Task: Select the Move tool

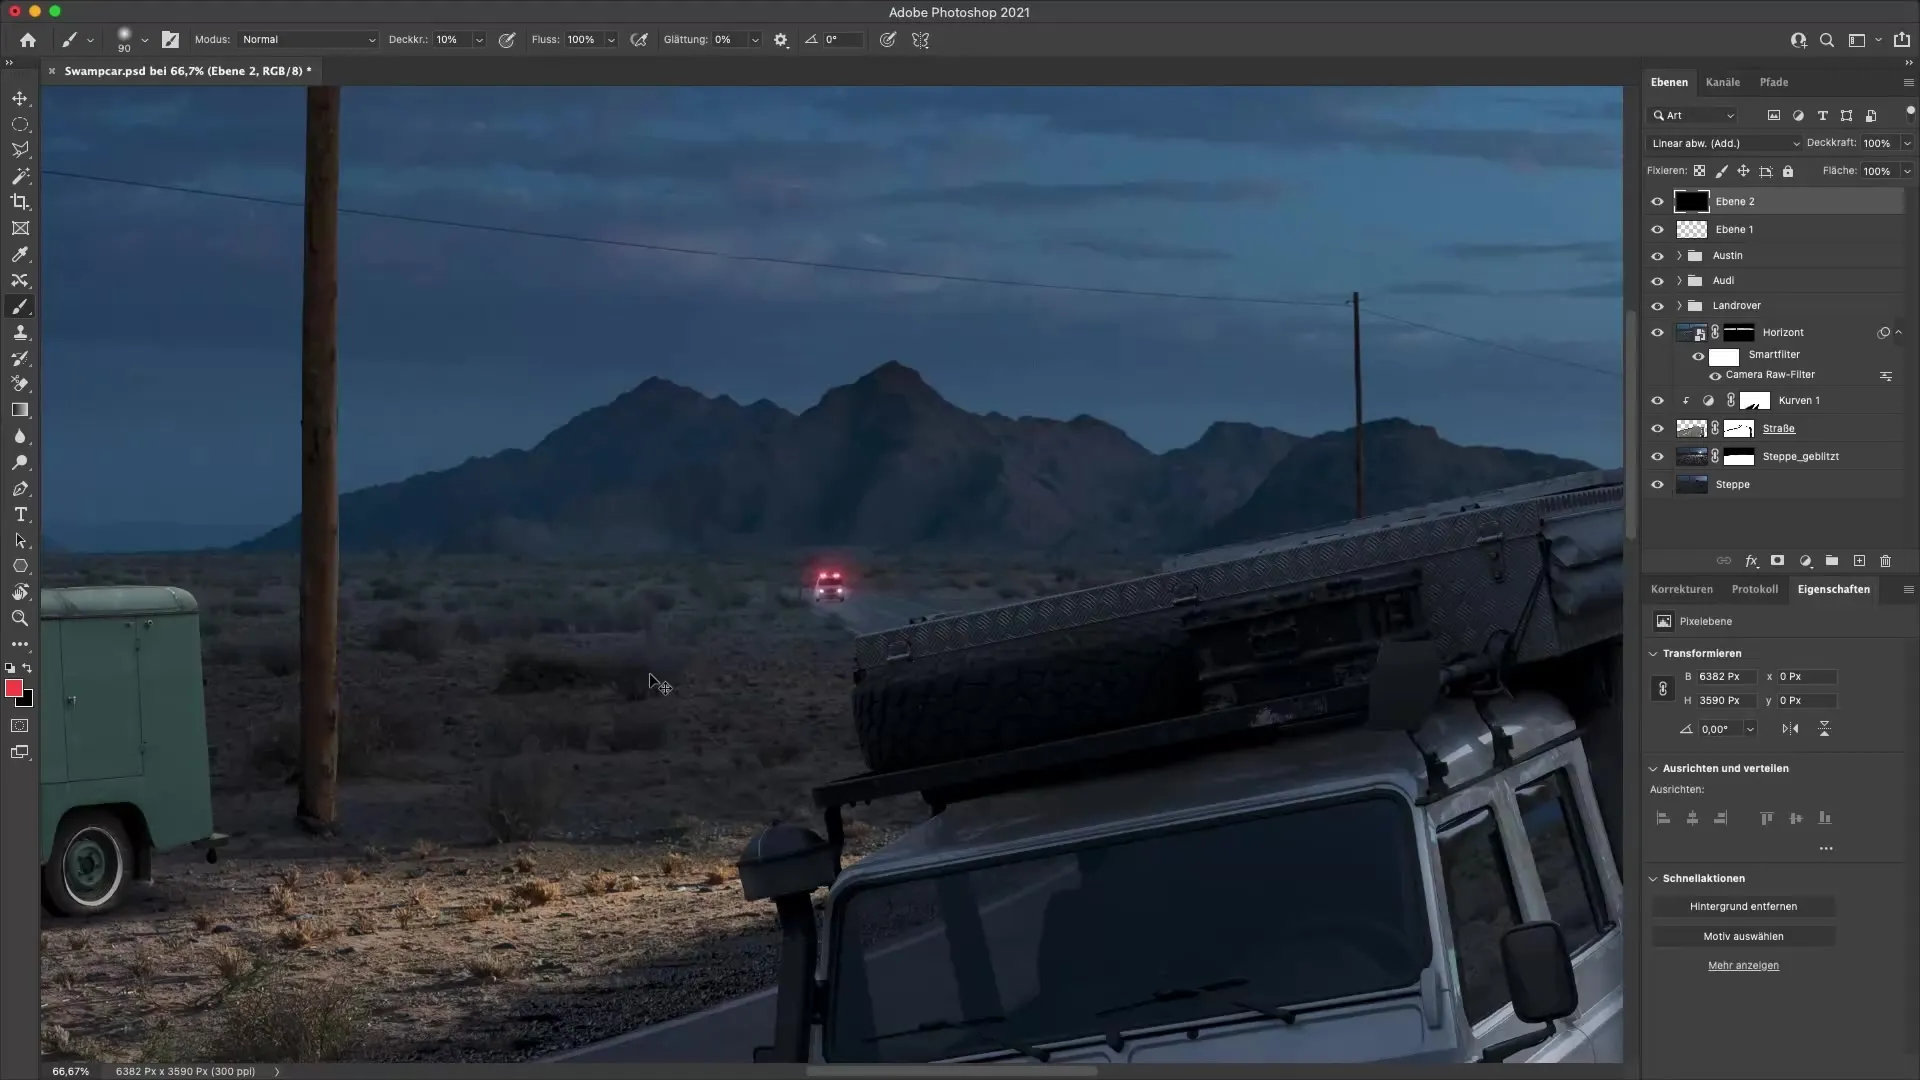Action: pos(20,98)
